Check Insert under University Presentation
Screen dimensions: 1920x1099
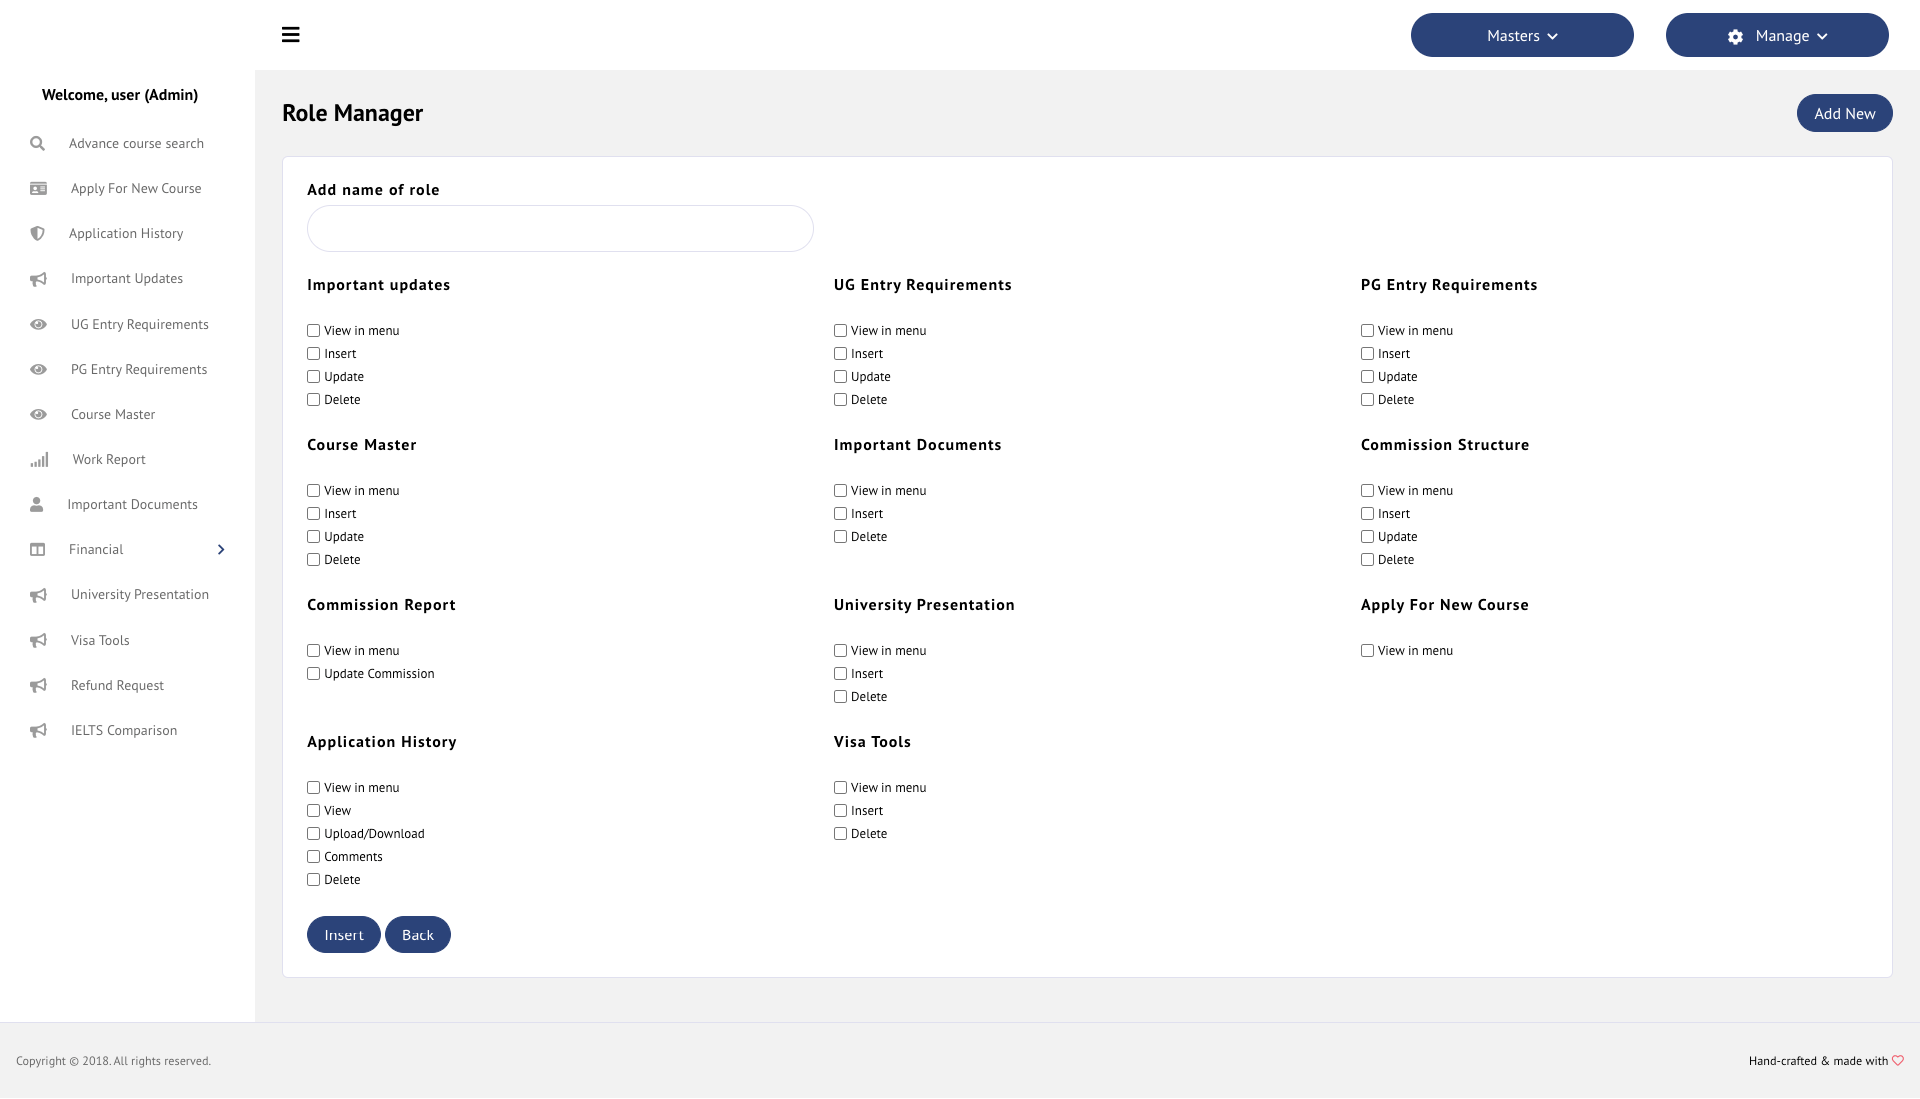point(840,674)
